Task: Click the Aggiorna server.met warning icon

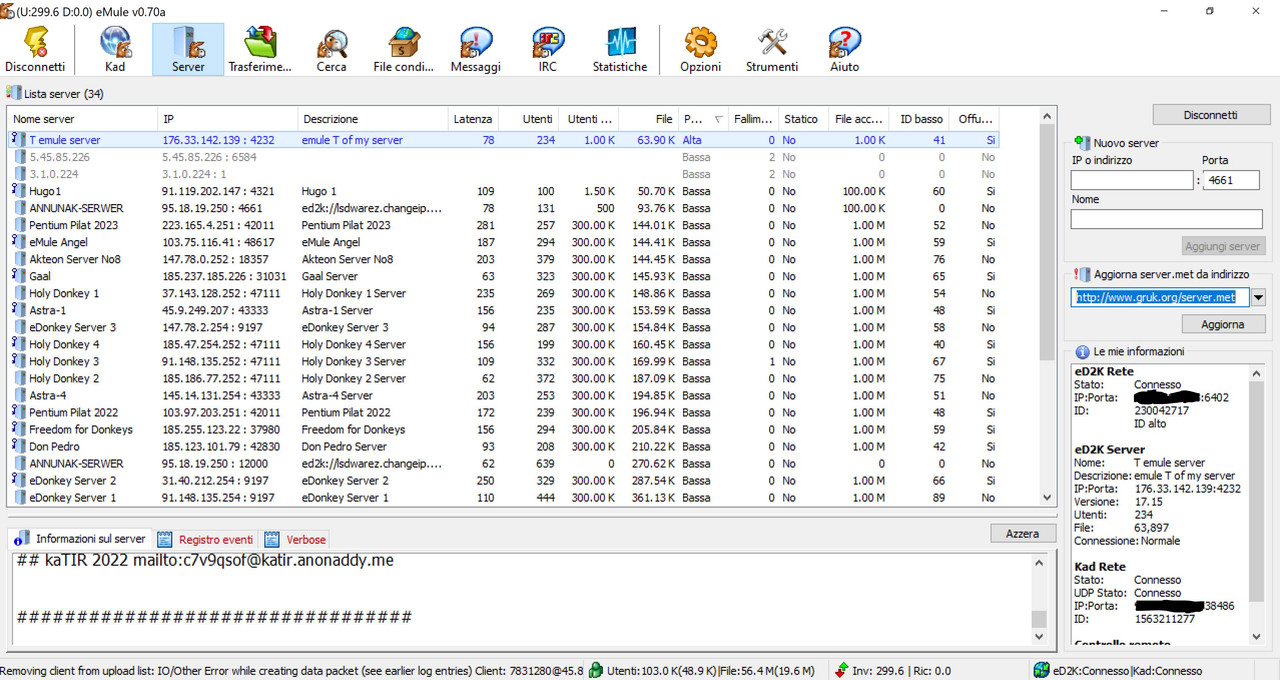Action: pos(1082,274)
